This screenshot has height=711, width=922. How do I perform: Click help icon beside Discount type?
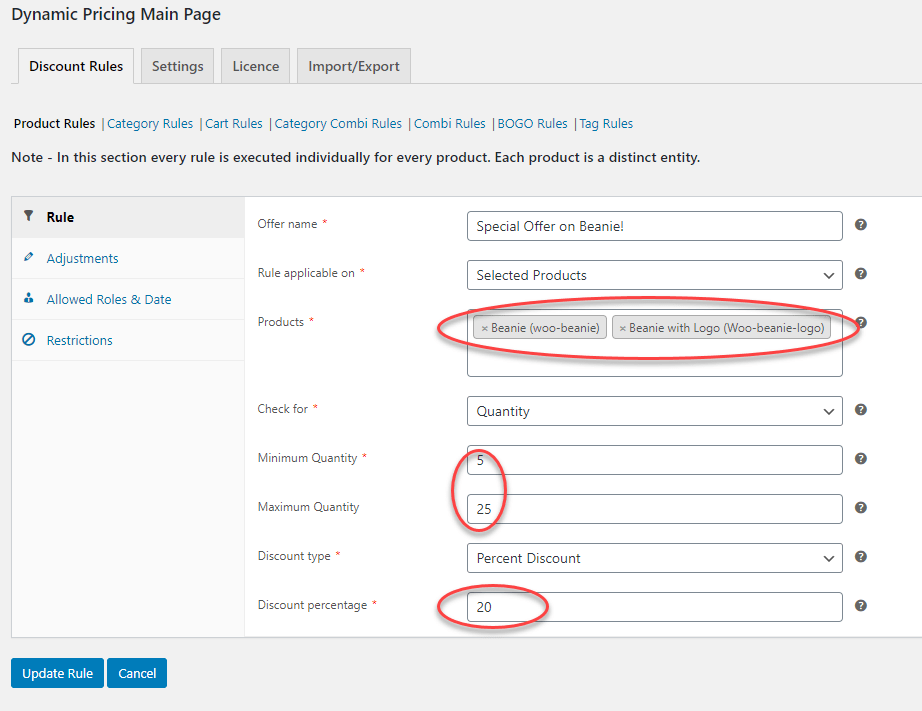[860, 557]
